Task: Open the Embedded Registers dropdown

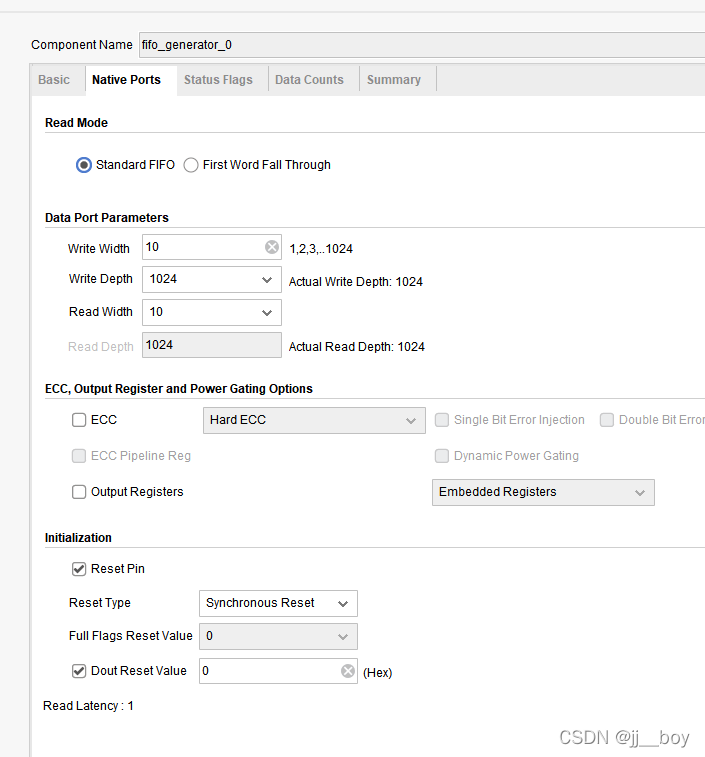Action: tap(543, 492)
